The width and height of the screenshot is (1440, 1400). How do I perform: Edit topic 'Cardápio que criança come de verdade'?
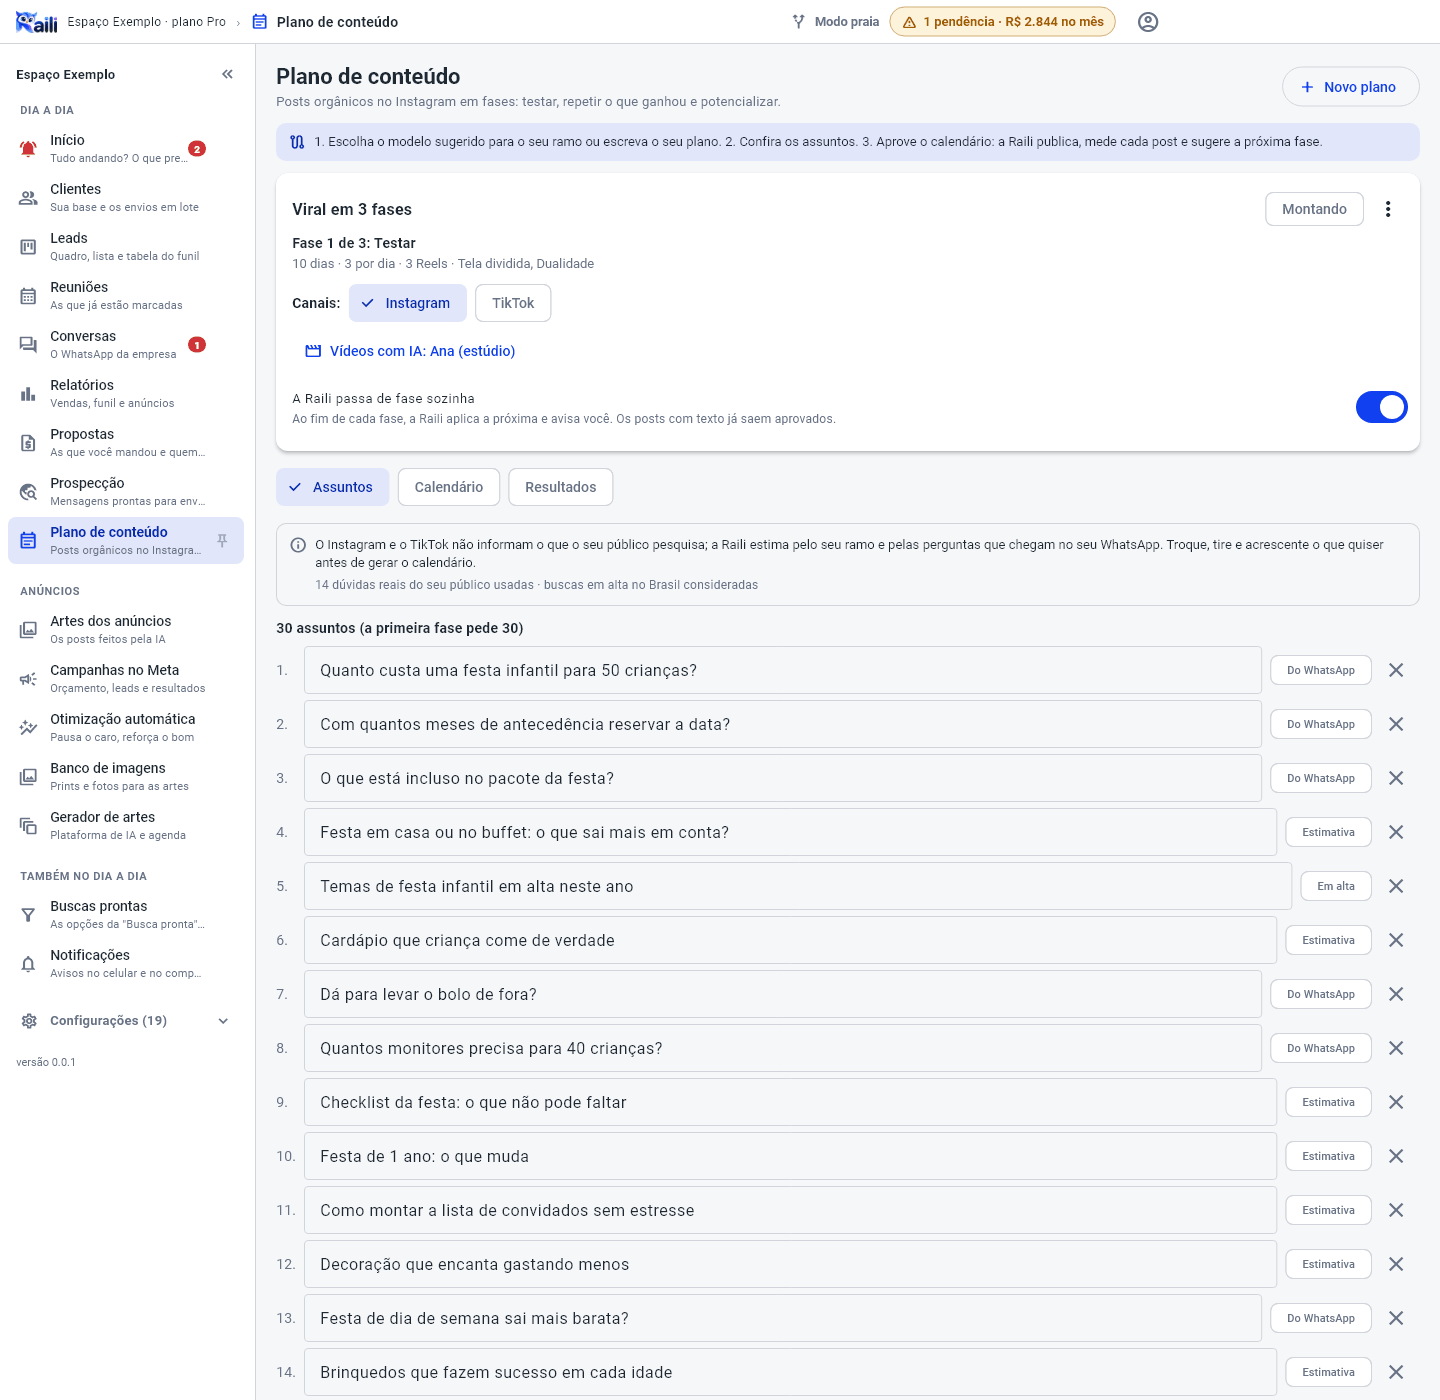790,940
